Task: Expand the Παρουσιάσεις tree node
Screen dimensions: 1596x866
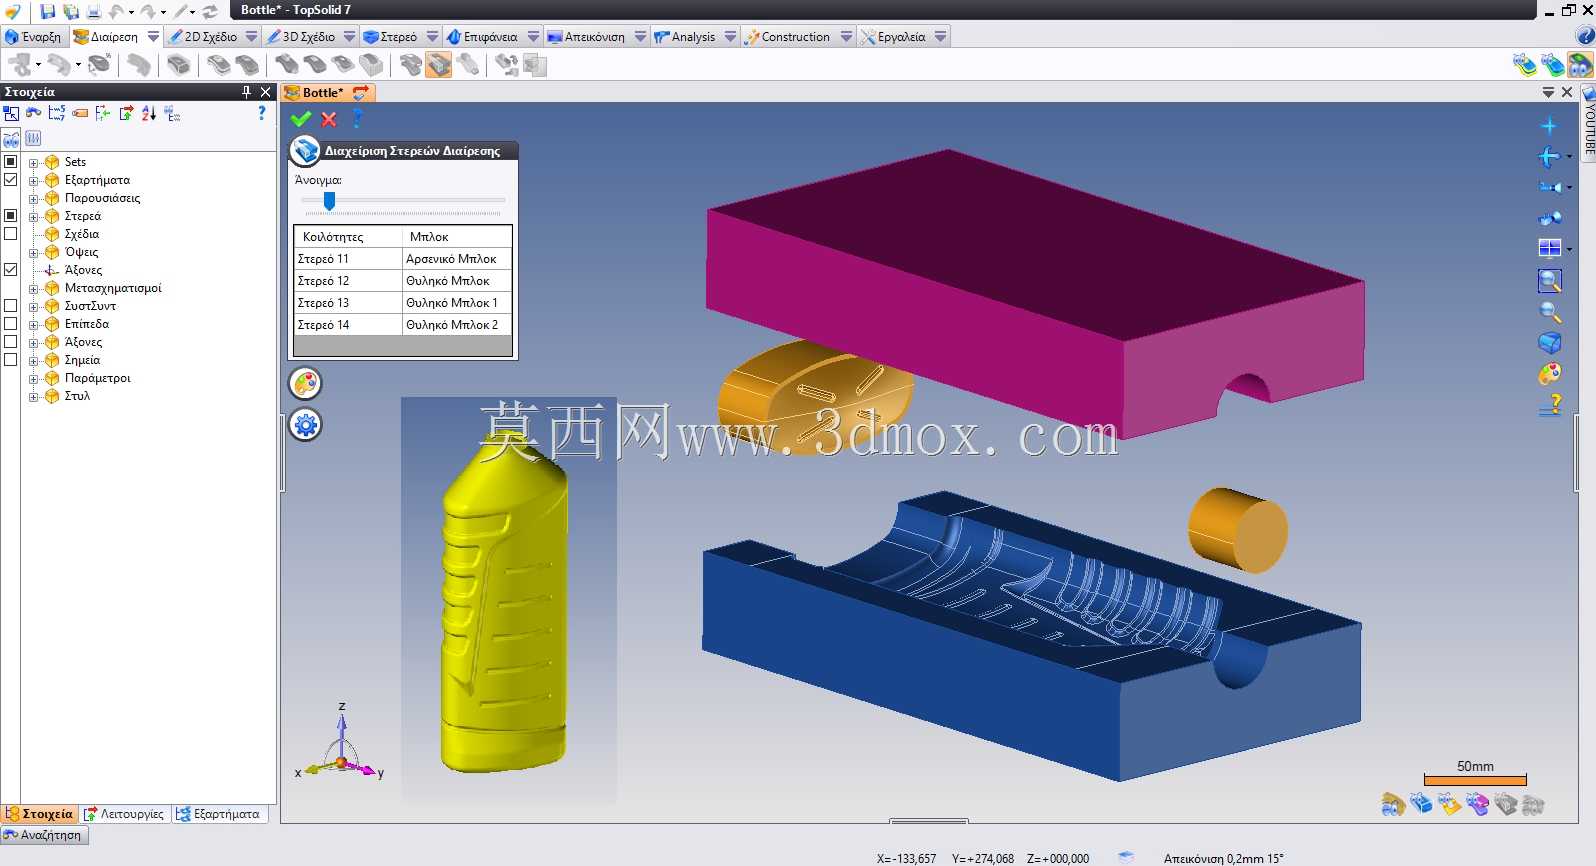Action: (x=33, y=198)
